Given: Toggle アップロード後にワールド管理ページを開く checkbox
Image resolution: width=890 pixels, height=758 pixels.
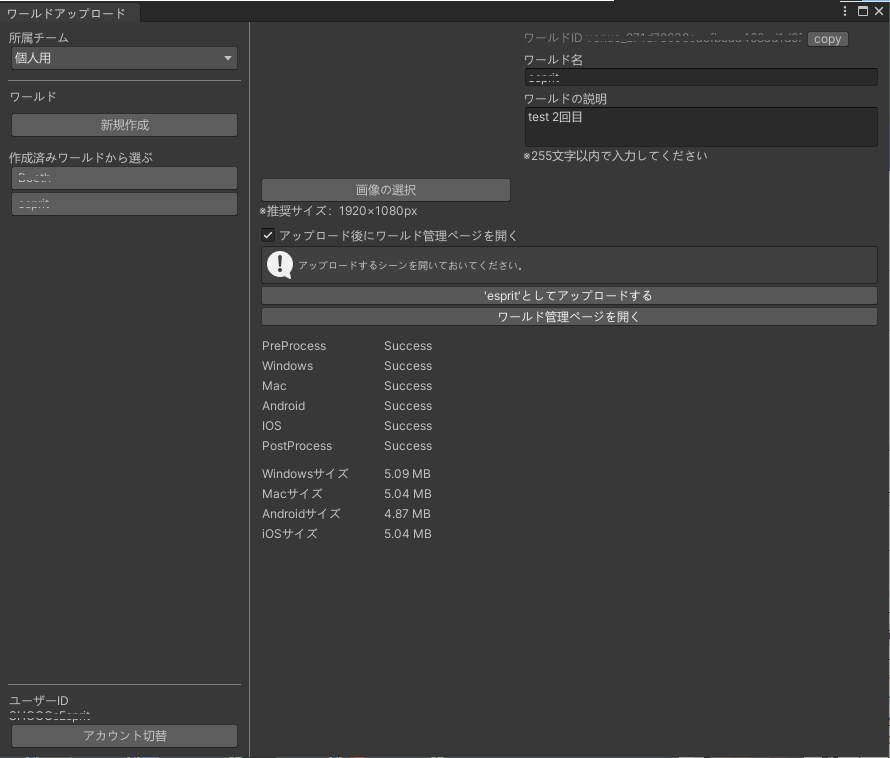Looking at the screenshot, I should tap(268, 236).
